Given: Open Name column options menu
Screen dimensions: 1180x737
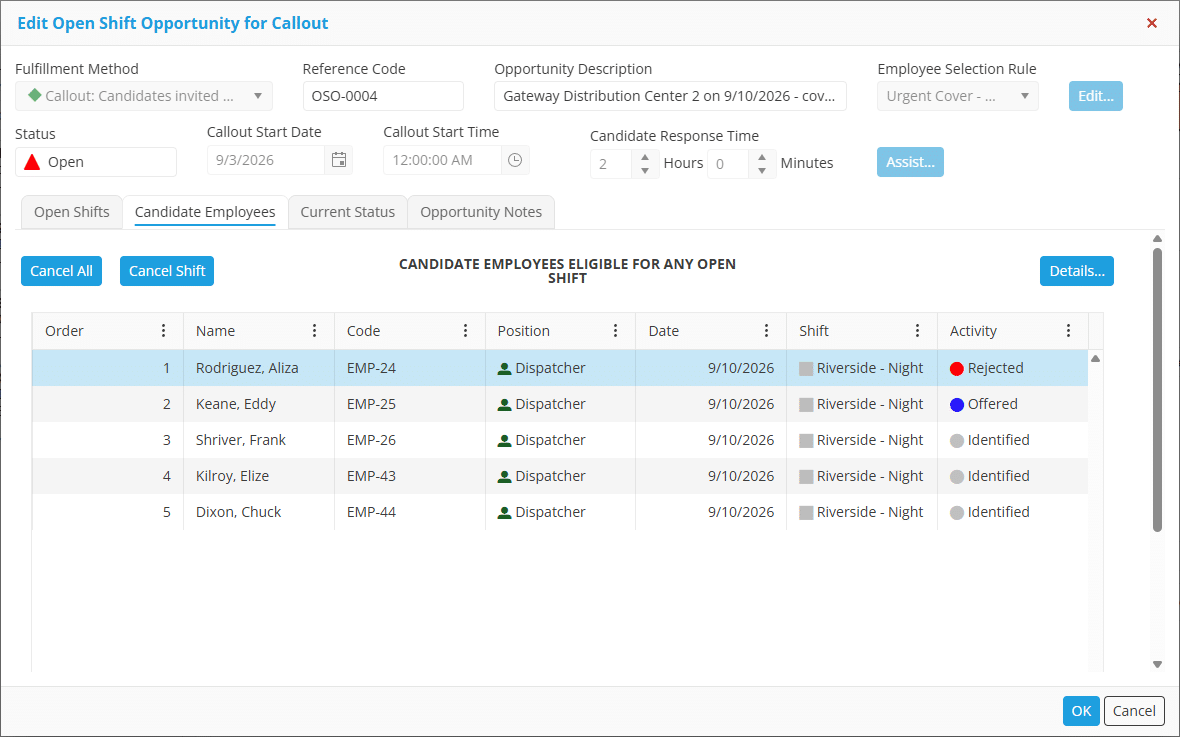Looking at the screenshot, I should [x=315, y=330].
